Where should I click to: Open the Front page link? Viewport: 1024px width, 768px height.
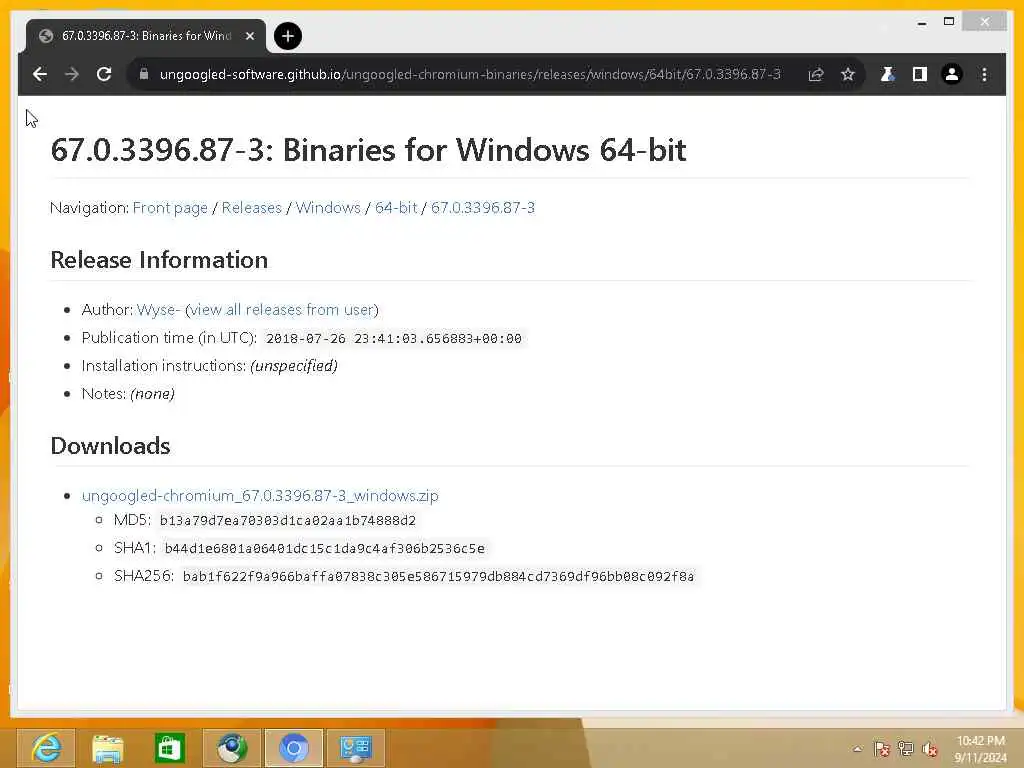pos(170,208)
